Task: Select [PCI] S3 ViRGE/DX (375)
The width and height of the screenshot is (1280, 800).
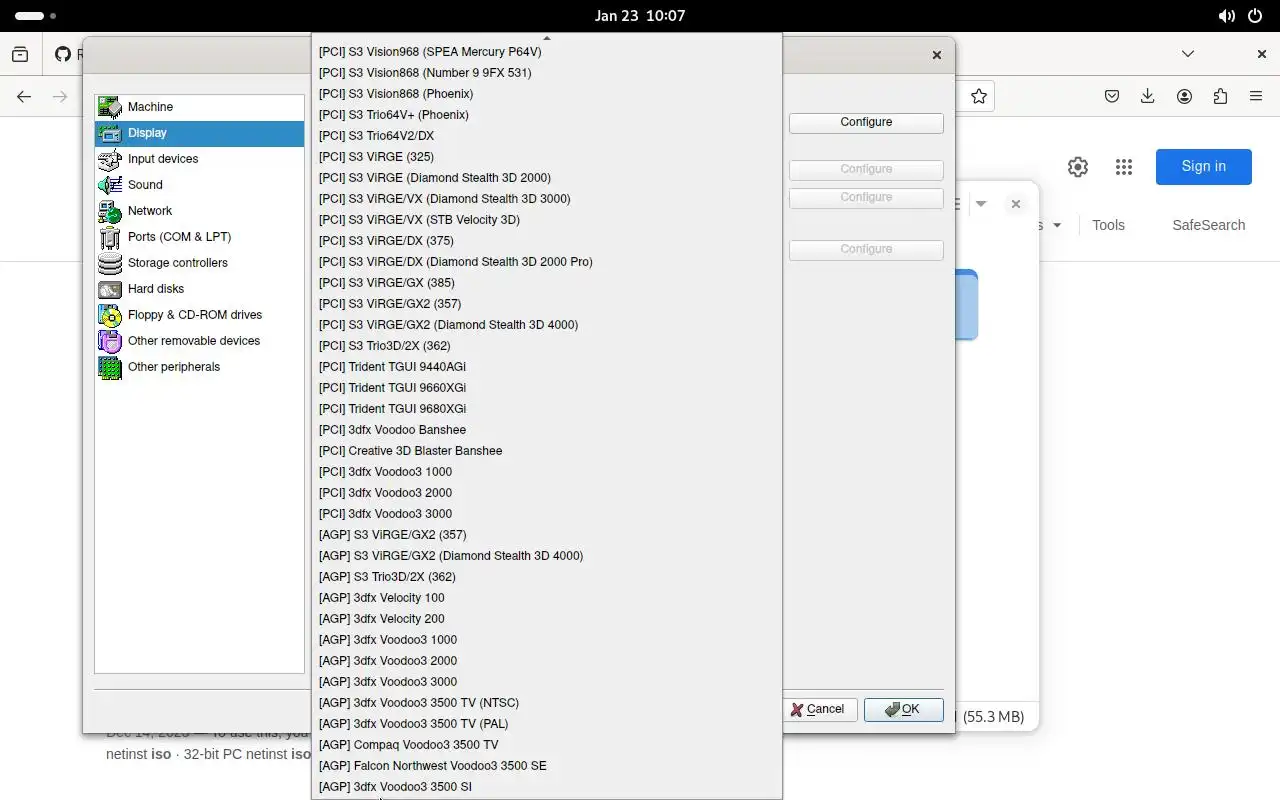Action: [547, 241]
